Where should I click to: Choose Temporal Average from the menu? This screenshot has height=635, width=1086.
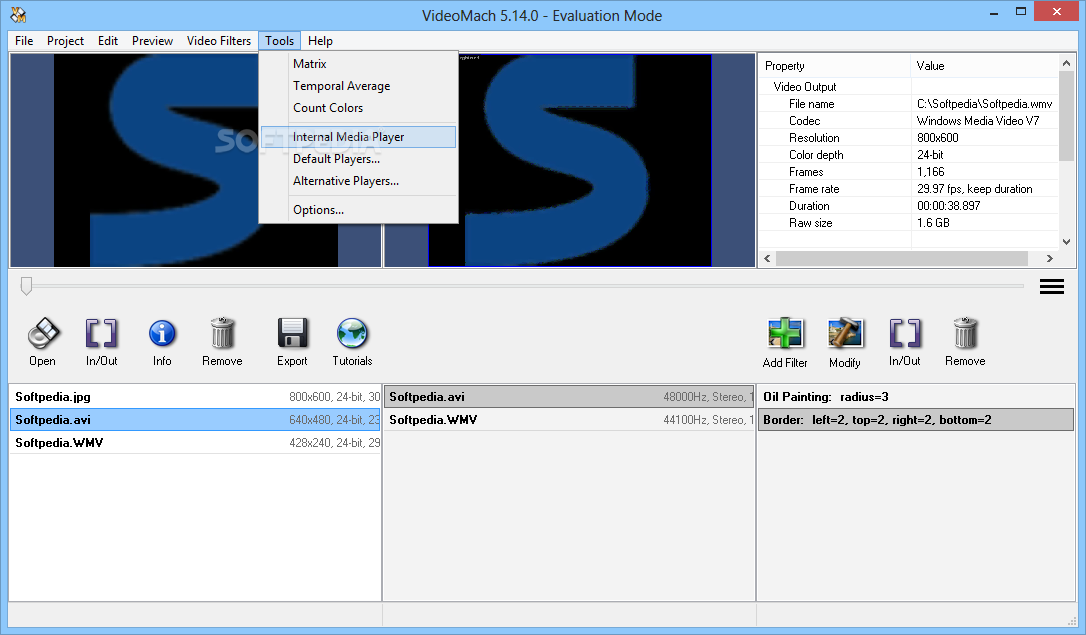tap(358, 86)
